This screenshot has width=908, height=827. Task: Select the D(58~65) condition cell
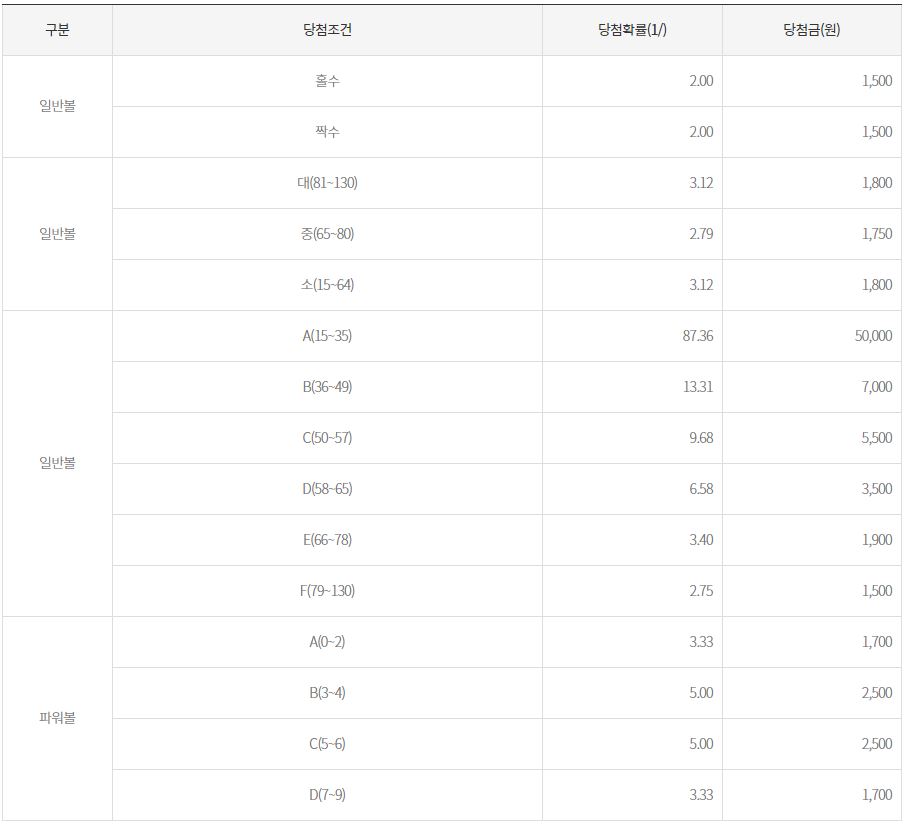(x=327, y=489)
